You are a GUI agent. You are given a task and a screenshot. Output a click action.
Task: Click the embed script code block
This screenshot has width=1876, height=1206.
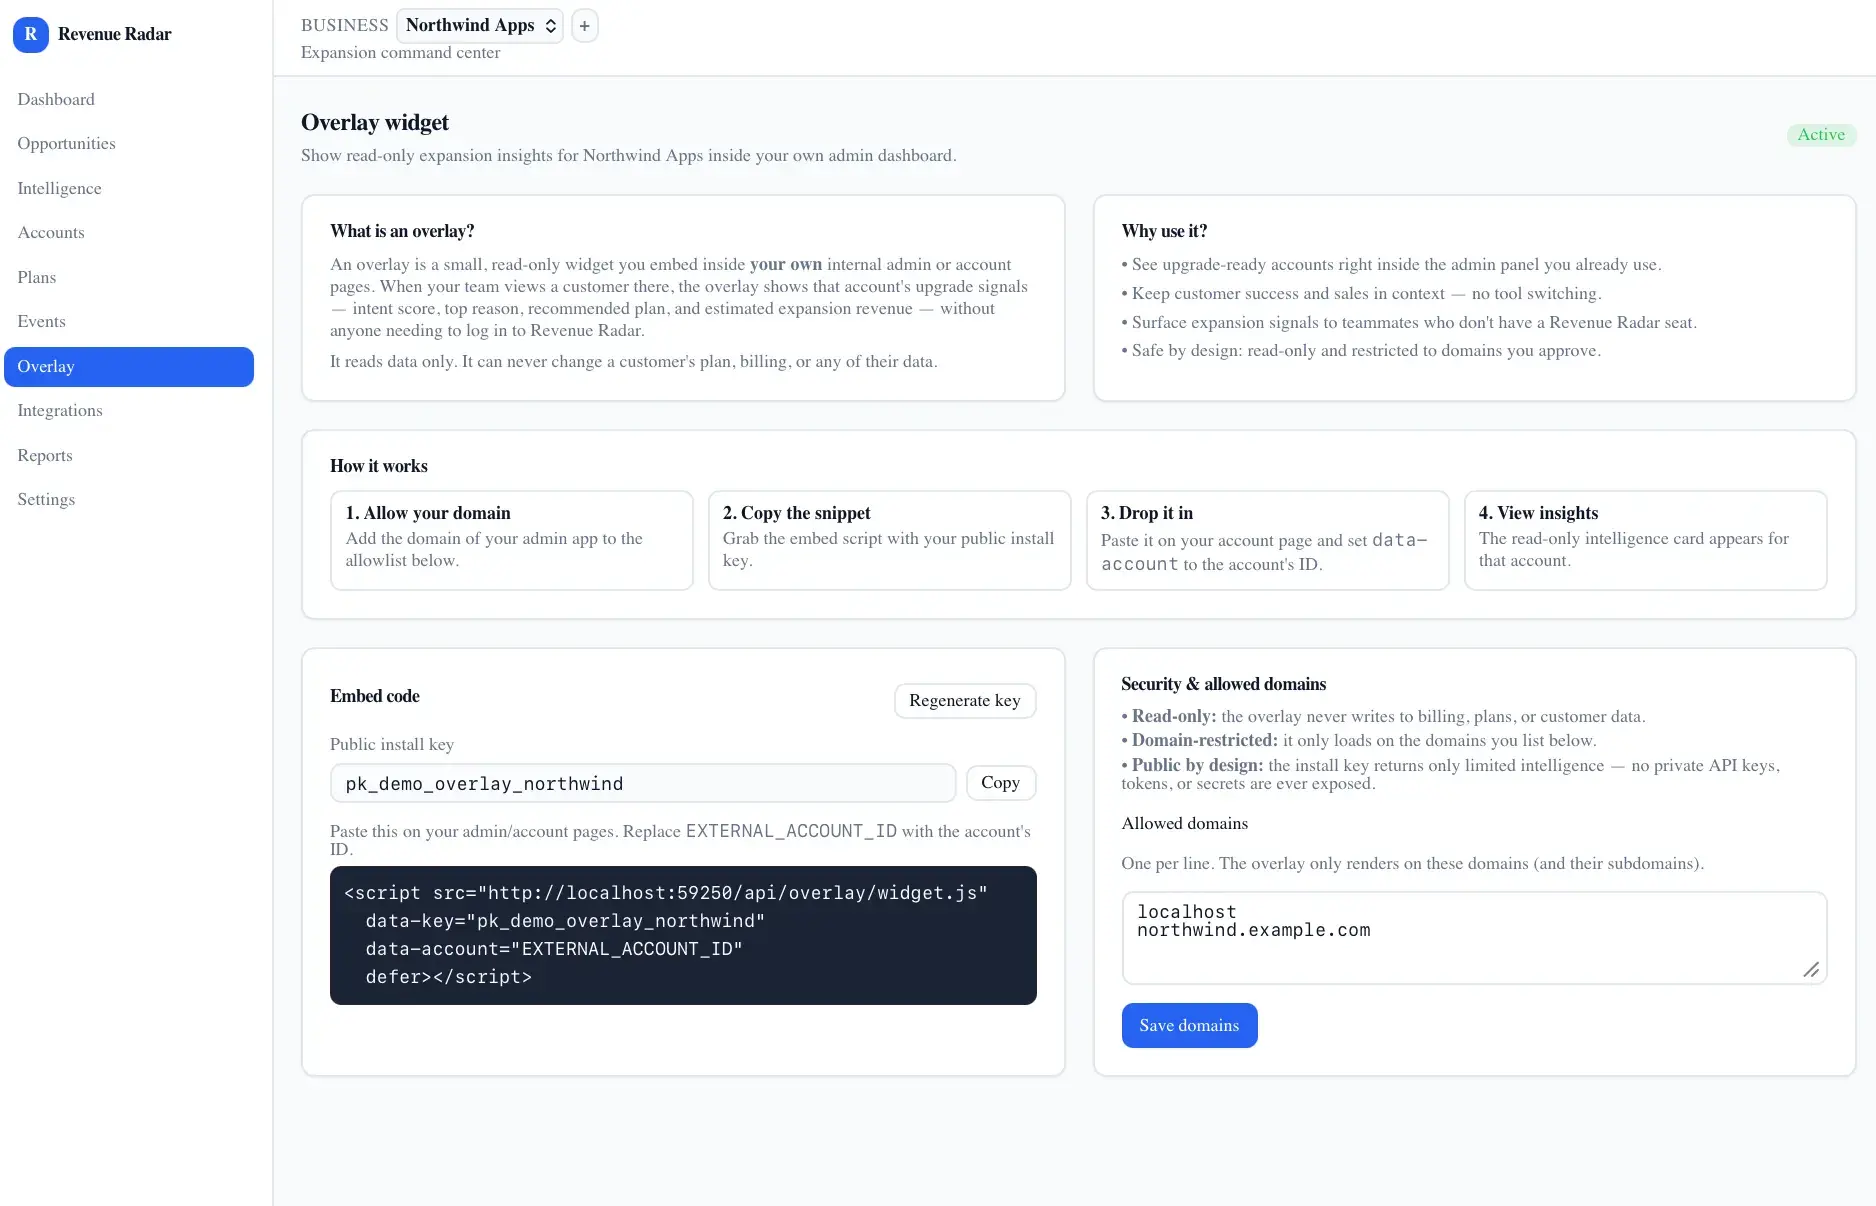tap(683, 935)
